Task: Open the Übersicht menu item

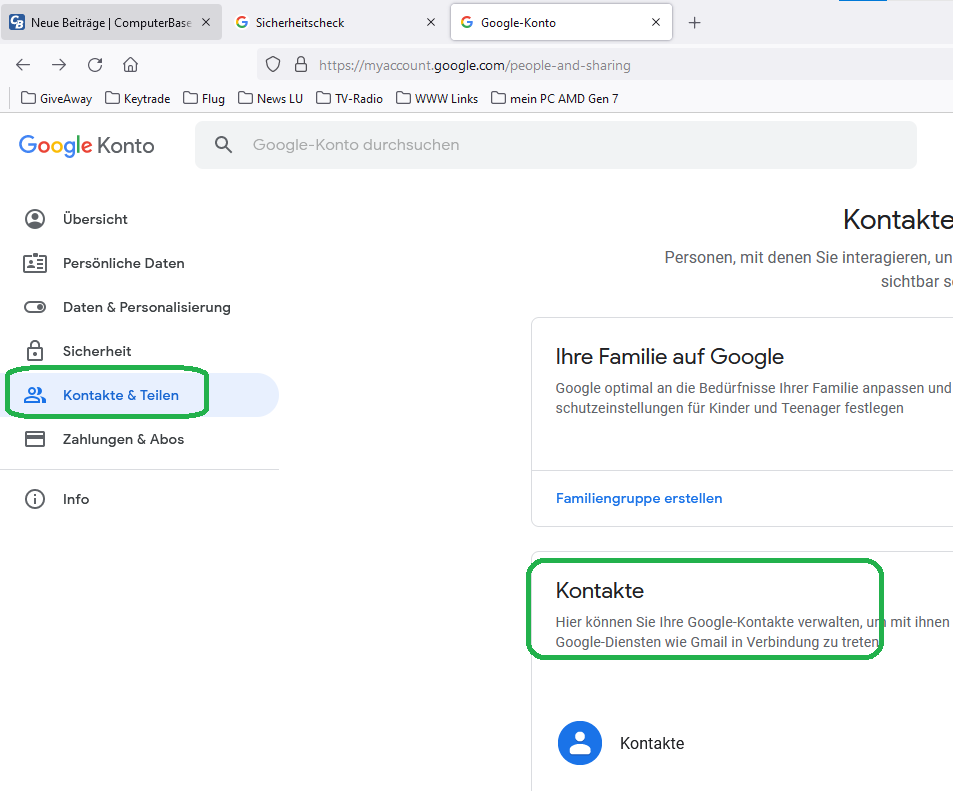Action: click(95, 219)
